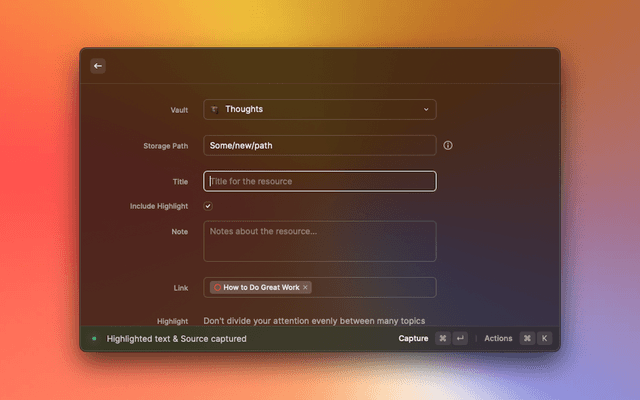Click the Return key icon
640x400 pixels.
click(x=460, y=339)
